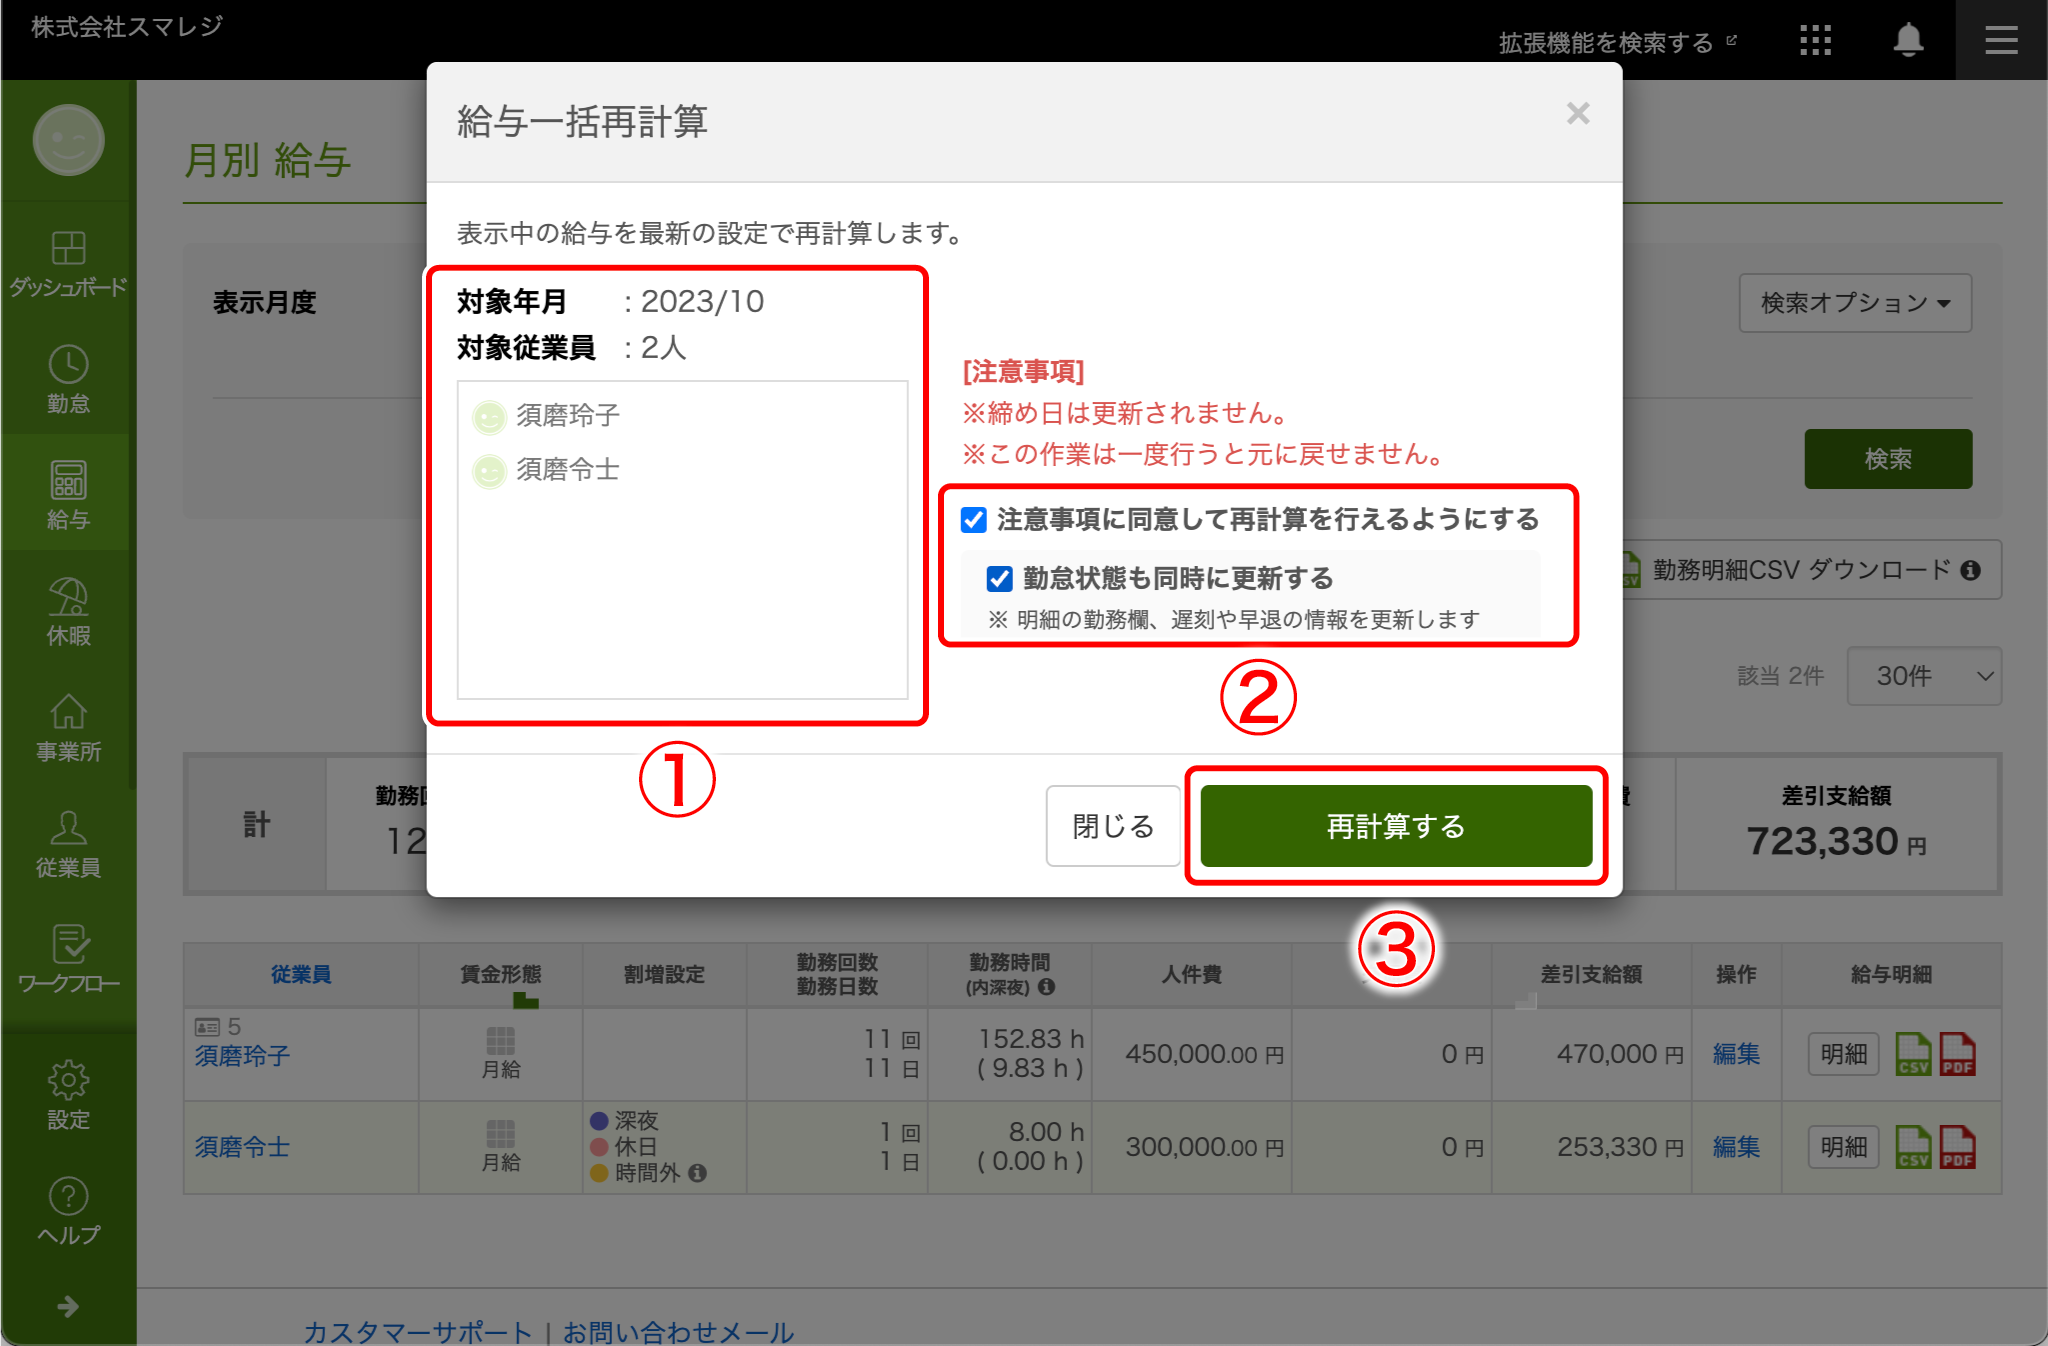2048x1346 pixels.
Task: Open ワークフロー in sidebar
Action: click(68, 959)
